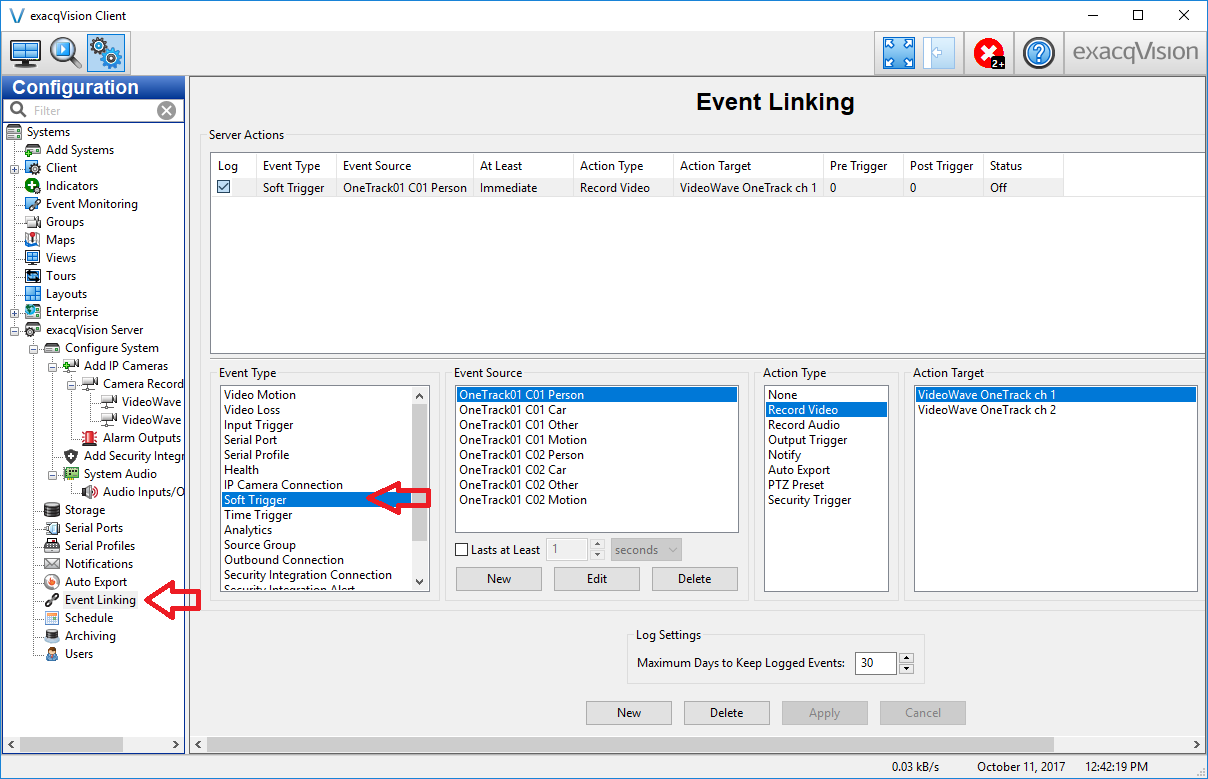Click the Users tree icon

53,654
